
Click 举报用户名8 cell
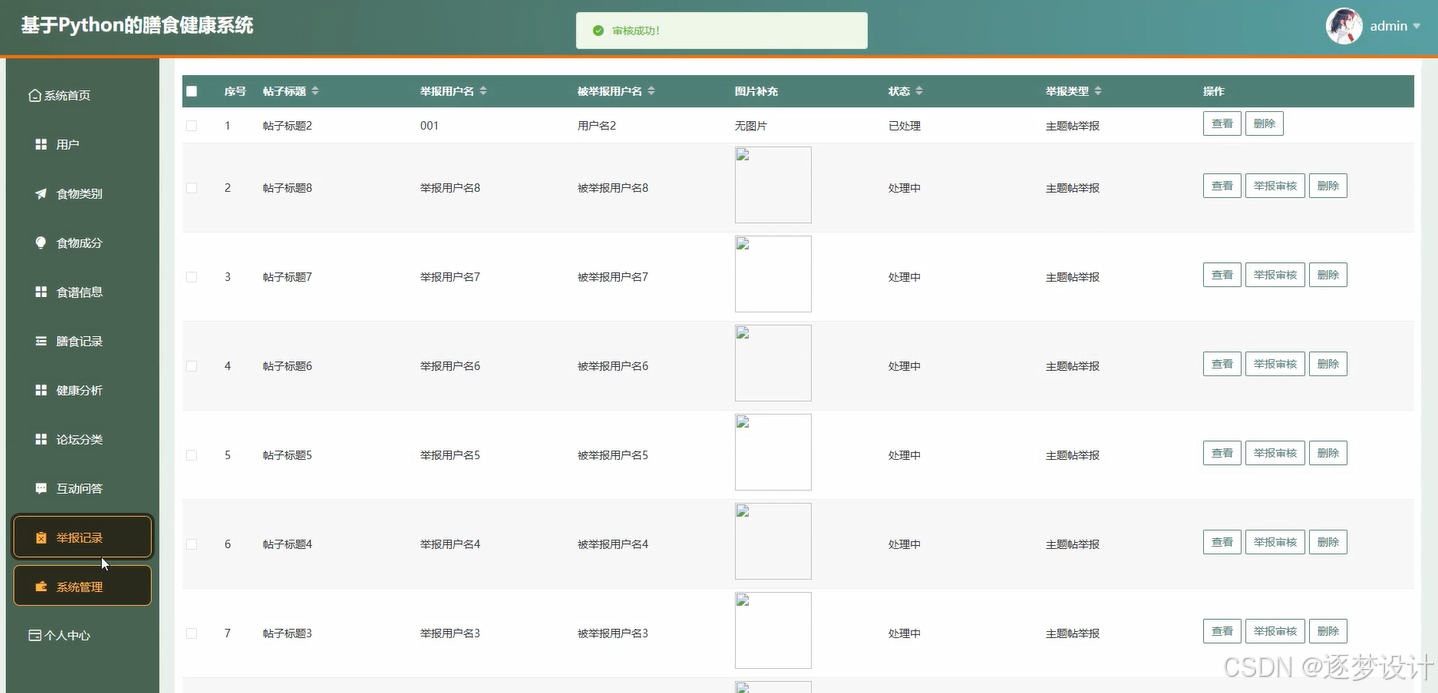(450, 188)
